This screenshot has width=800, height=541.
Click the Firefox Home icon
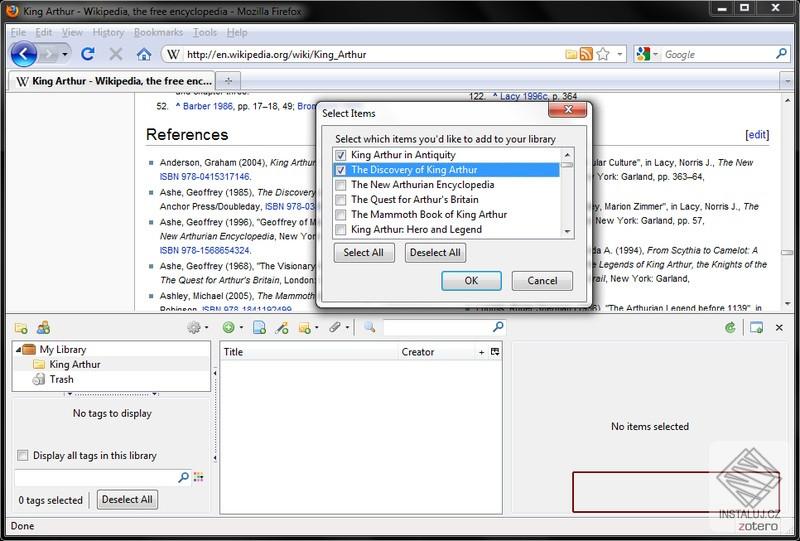(144, 54)
